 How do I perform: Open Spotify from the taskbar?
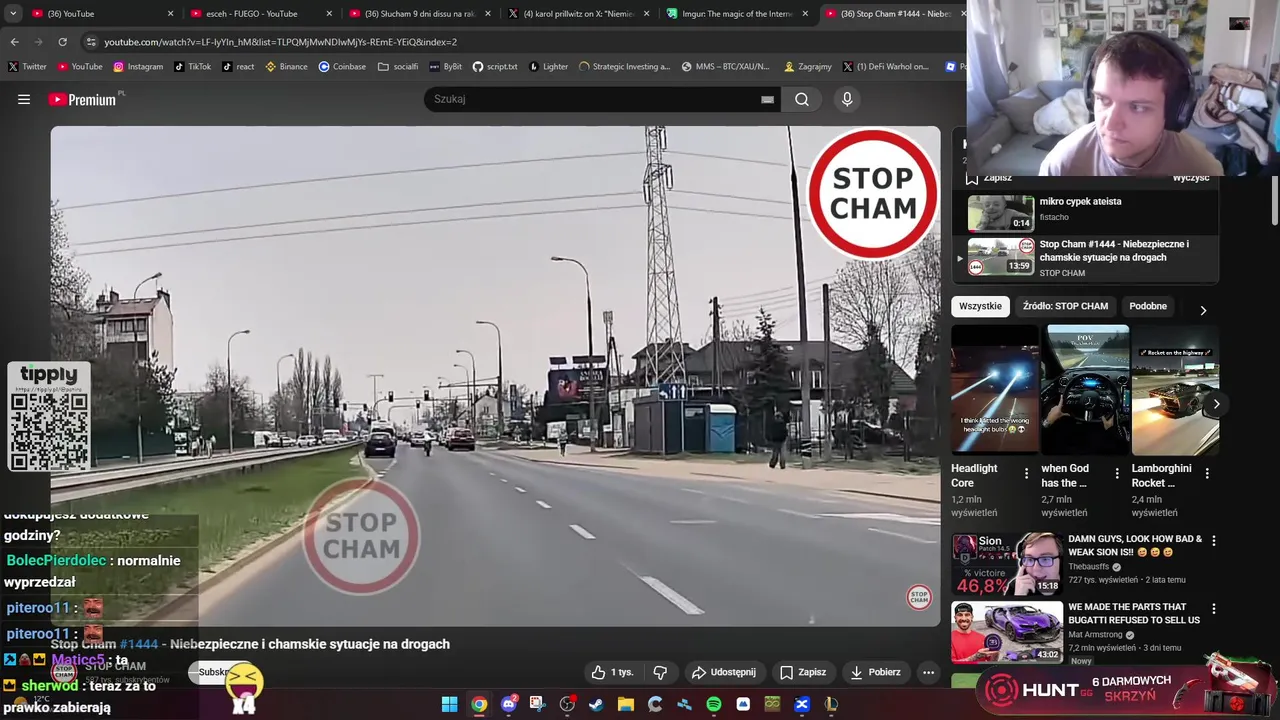714,704
